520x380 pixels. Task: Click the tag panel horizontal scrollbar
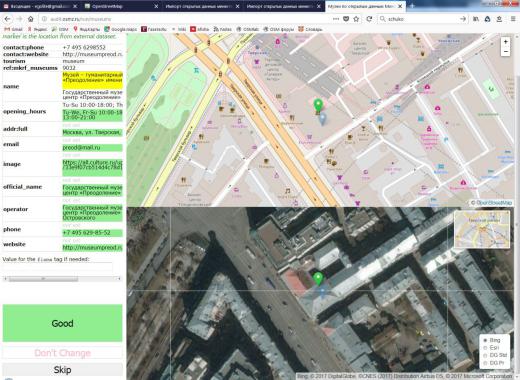(x=62, y=279)
